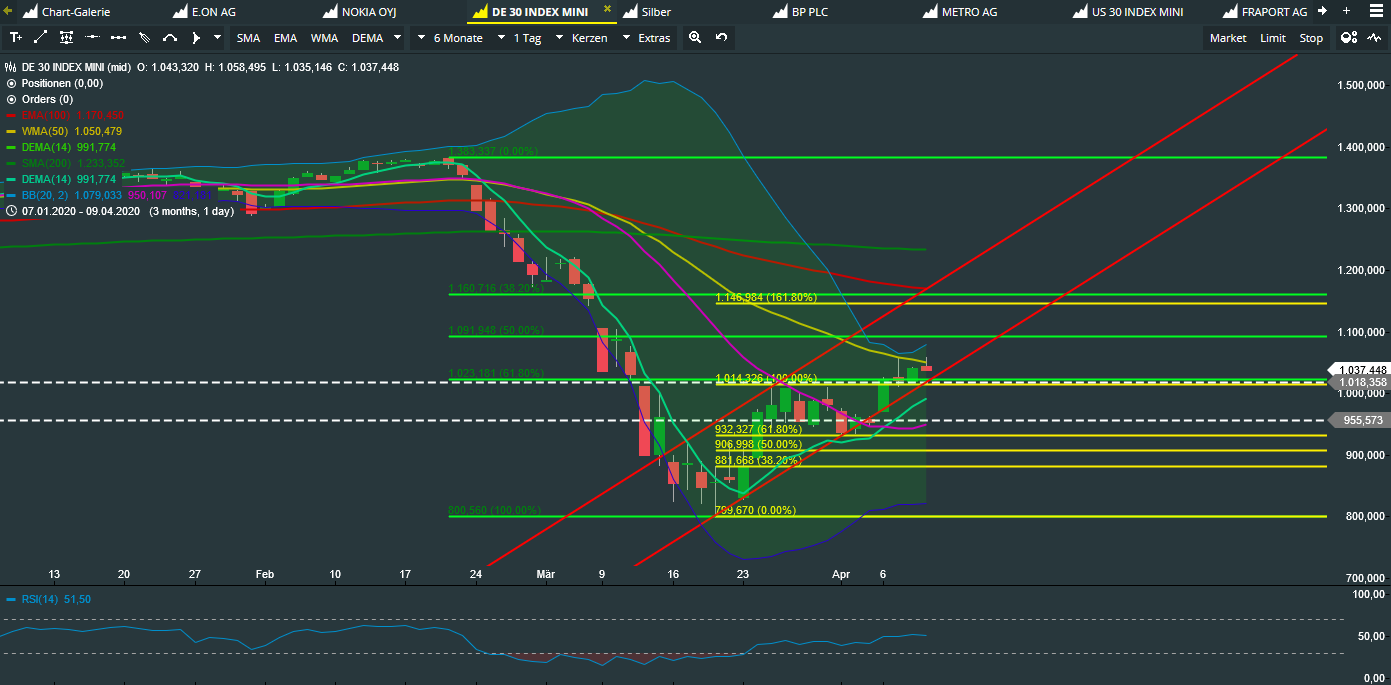Viewport: 1391px width, 685px height.
Task: Add a WMA indicator
Action: [x=324, y=38]
